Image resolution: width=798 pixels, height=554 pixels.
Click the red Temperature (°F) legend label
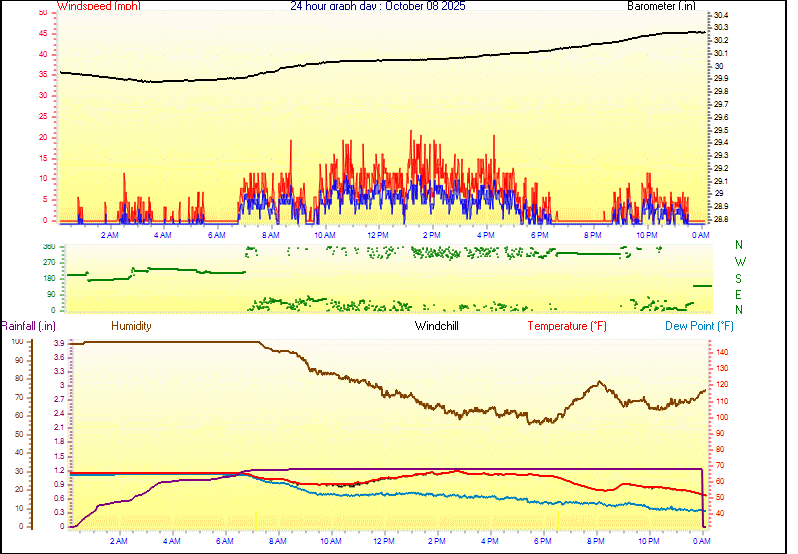[x=566, y=326]
